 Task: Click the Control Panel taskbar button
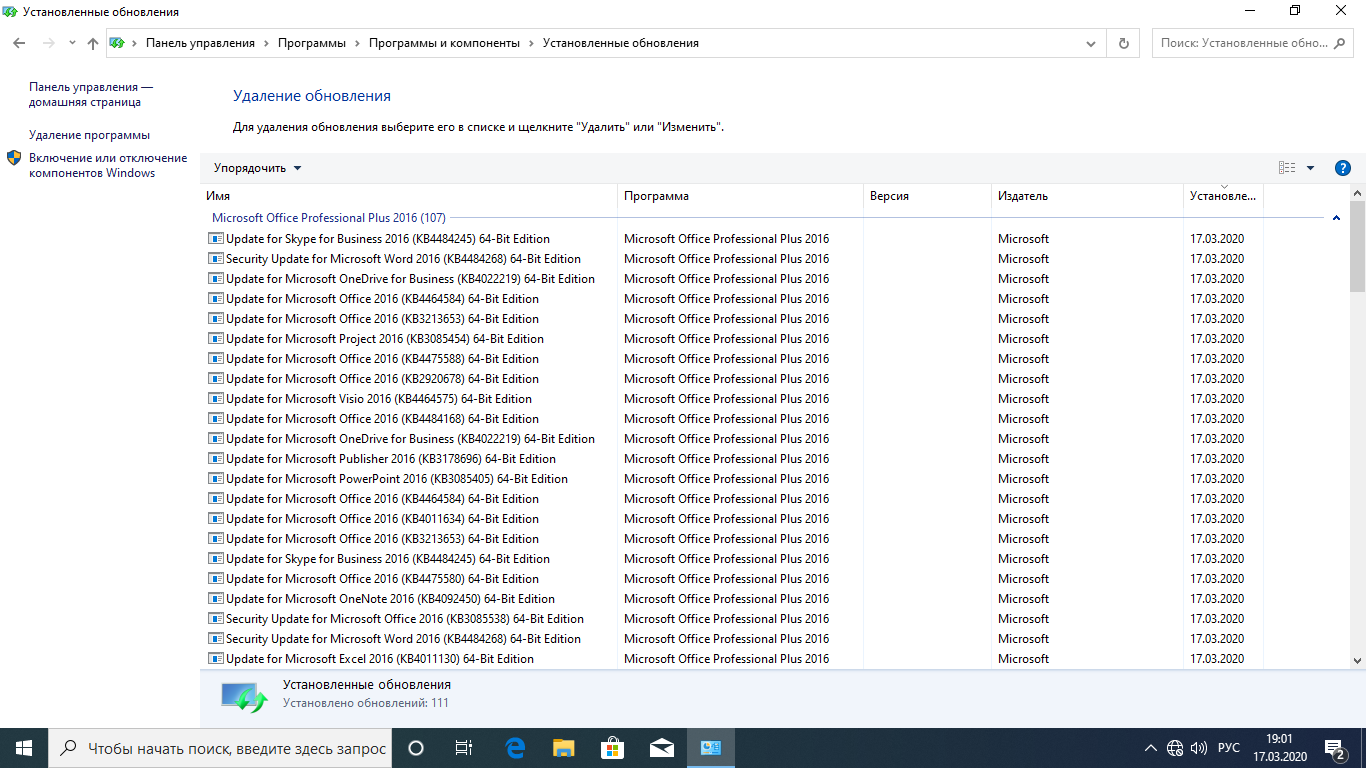pos(711,748)
